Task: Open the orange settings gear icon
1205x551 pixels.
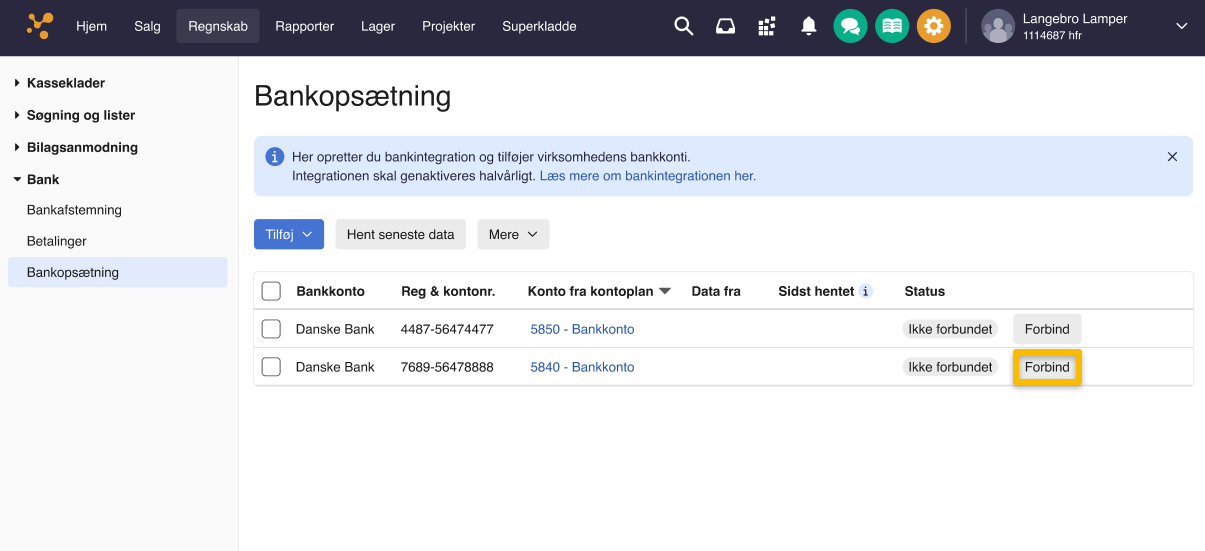Action: 934,27
